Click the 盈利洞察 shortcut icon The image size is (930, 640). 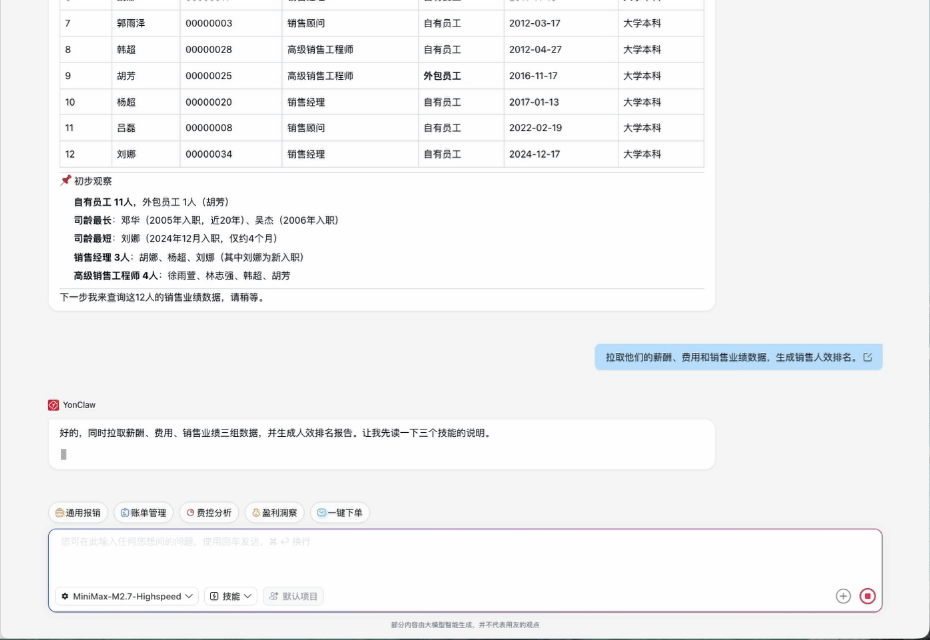[x=256, y=513]
